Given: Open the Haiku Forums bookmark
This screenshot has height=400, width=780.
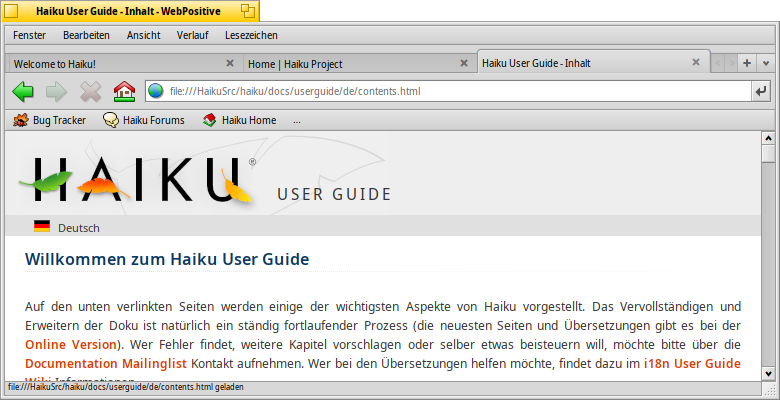Looking at the screenshot, I should 144,121.
